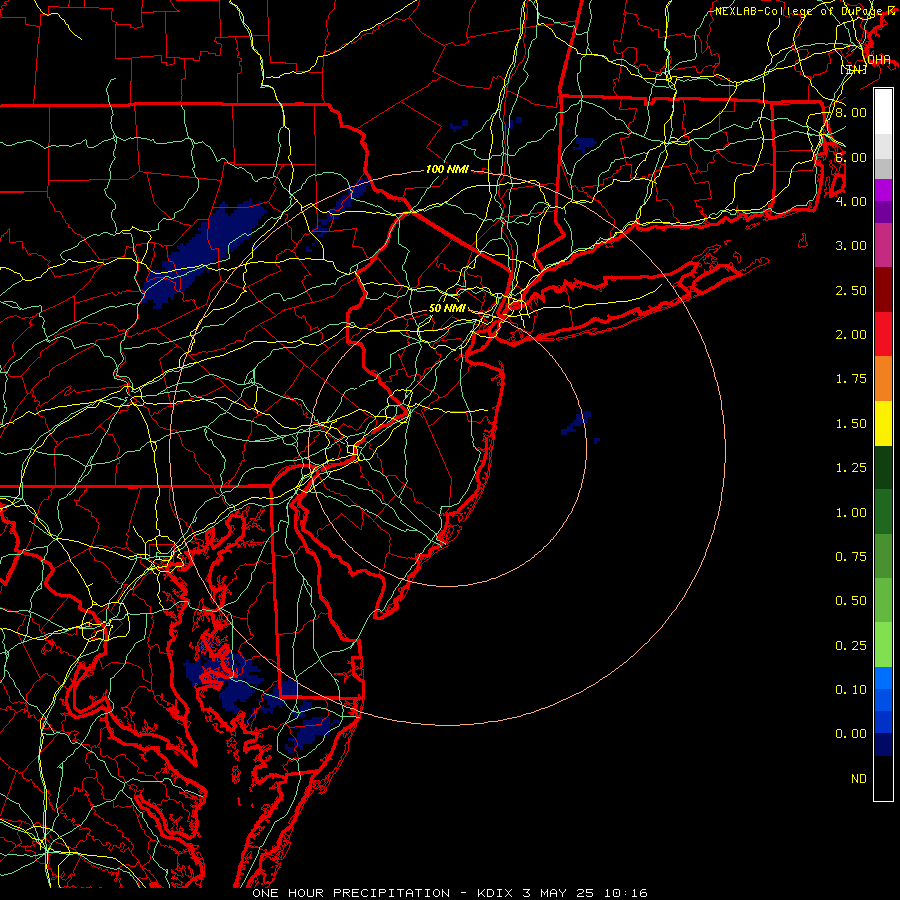The height and width of the screenshot is (900, 900).
Task: Click the green 1.00 inch legend swatch
Action: pos(883,512)
